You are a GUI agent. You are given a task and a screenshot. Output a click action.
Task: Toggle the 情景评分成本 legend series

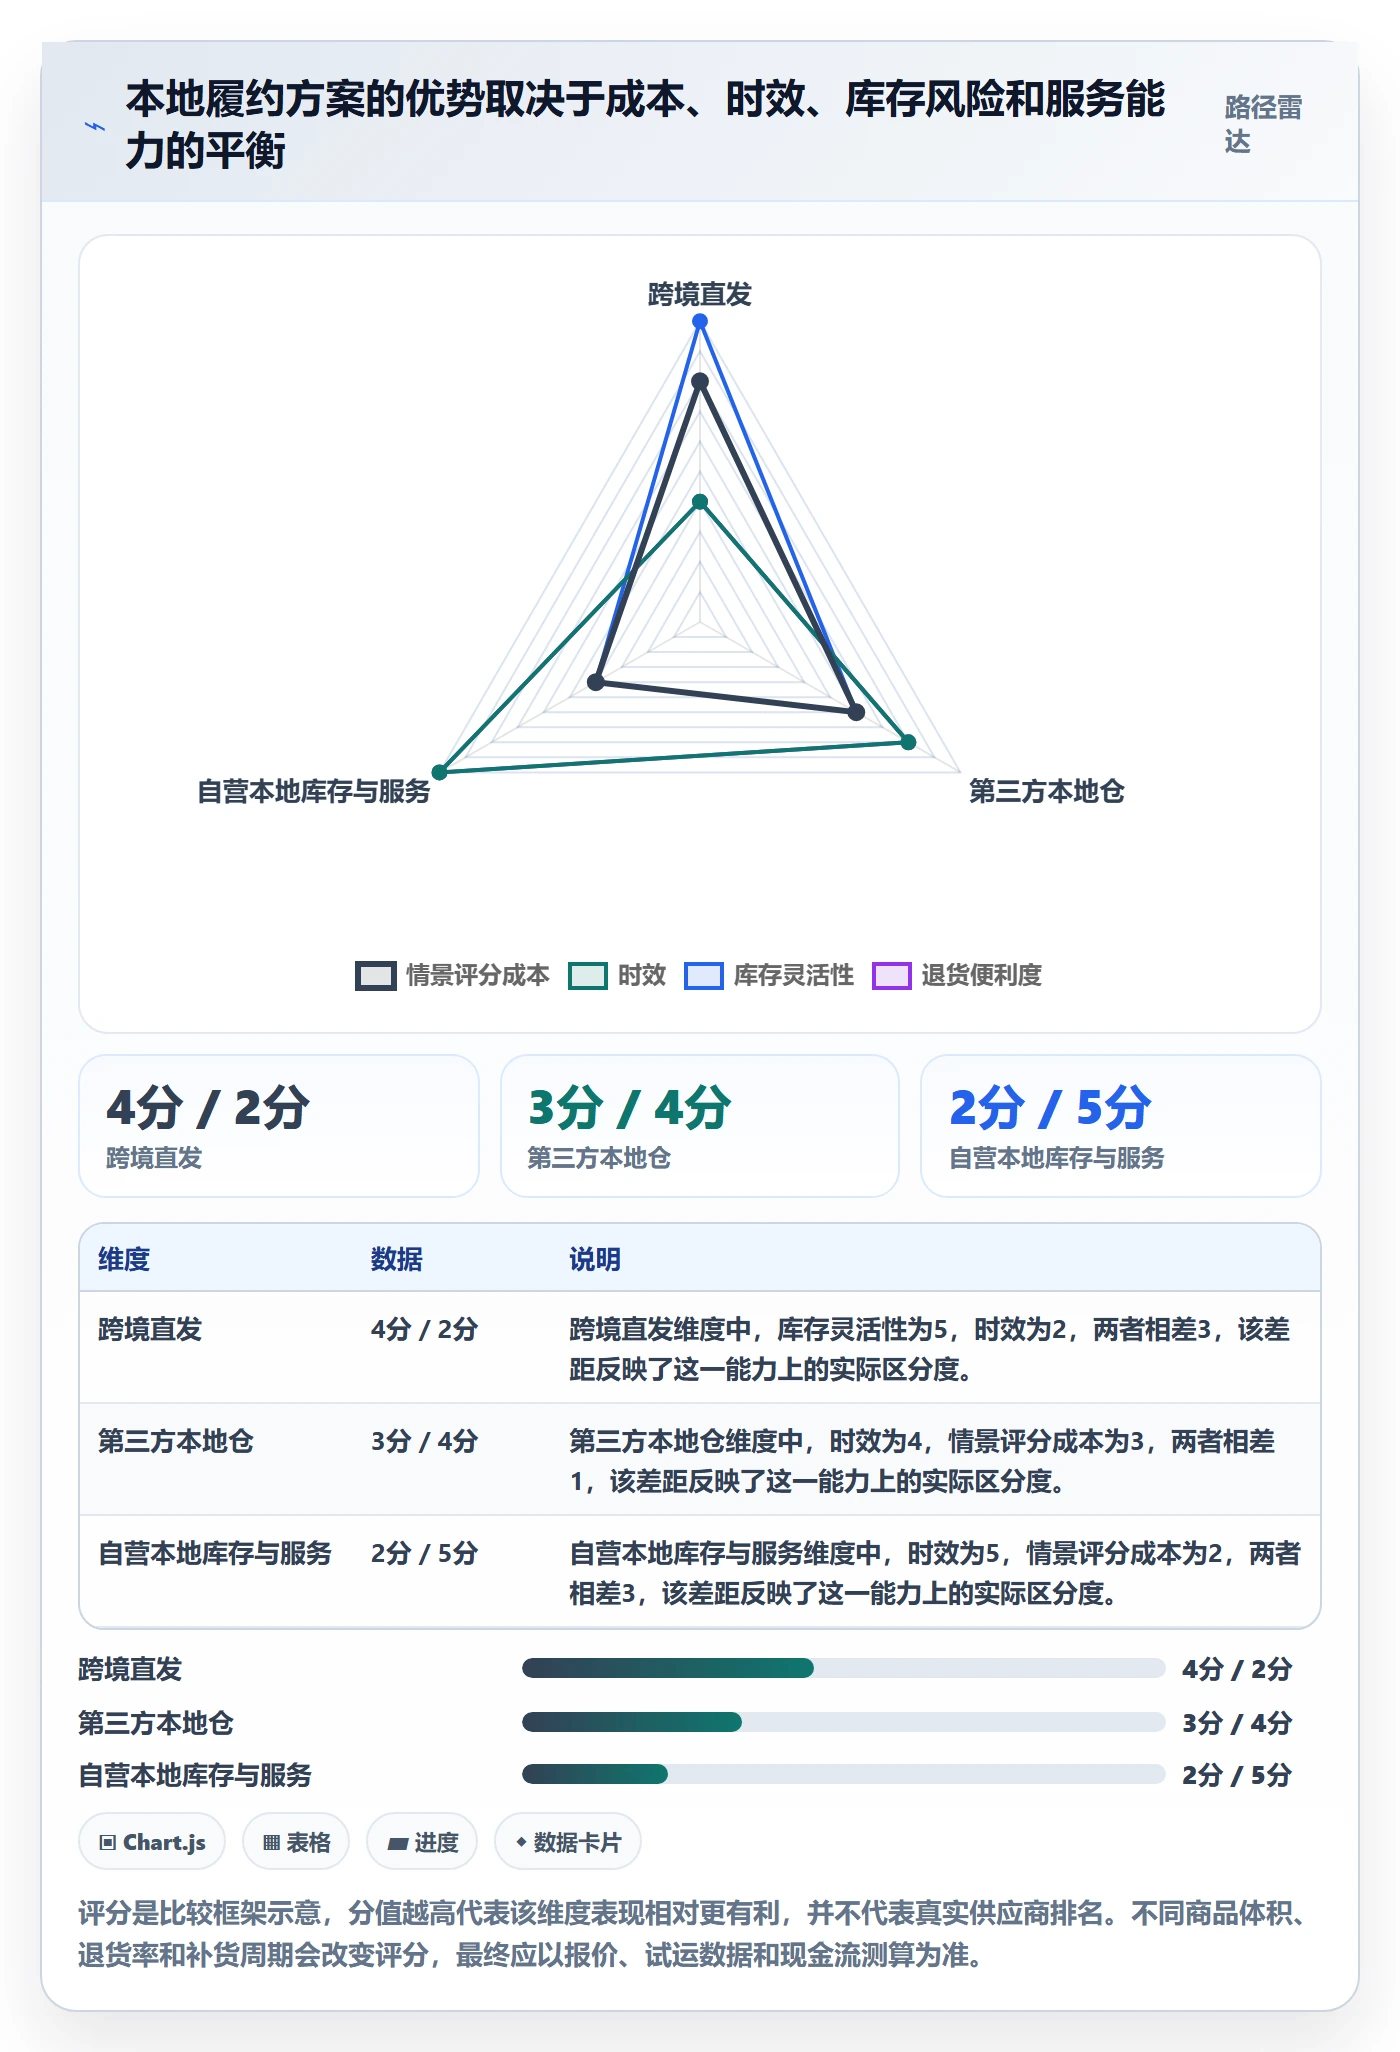(453, 975)
